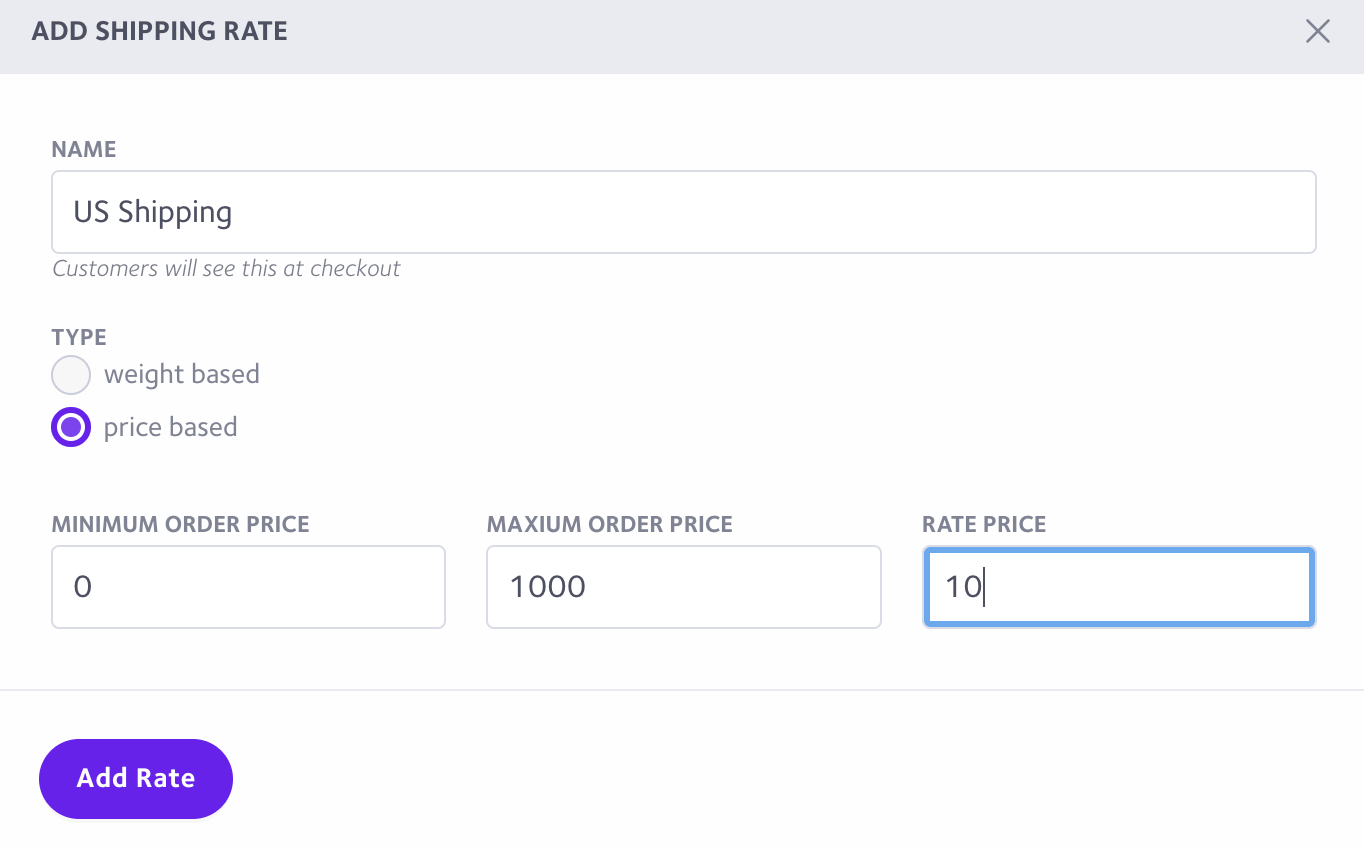The height and width of the screenshot is (846, 1364).
Task: Click the RATE PRICE label
Action: [x=984, y=525]
